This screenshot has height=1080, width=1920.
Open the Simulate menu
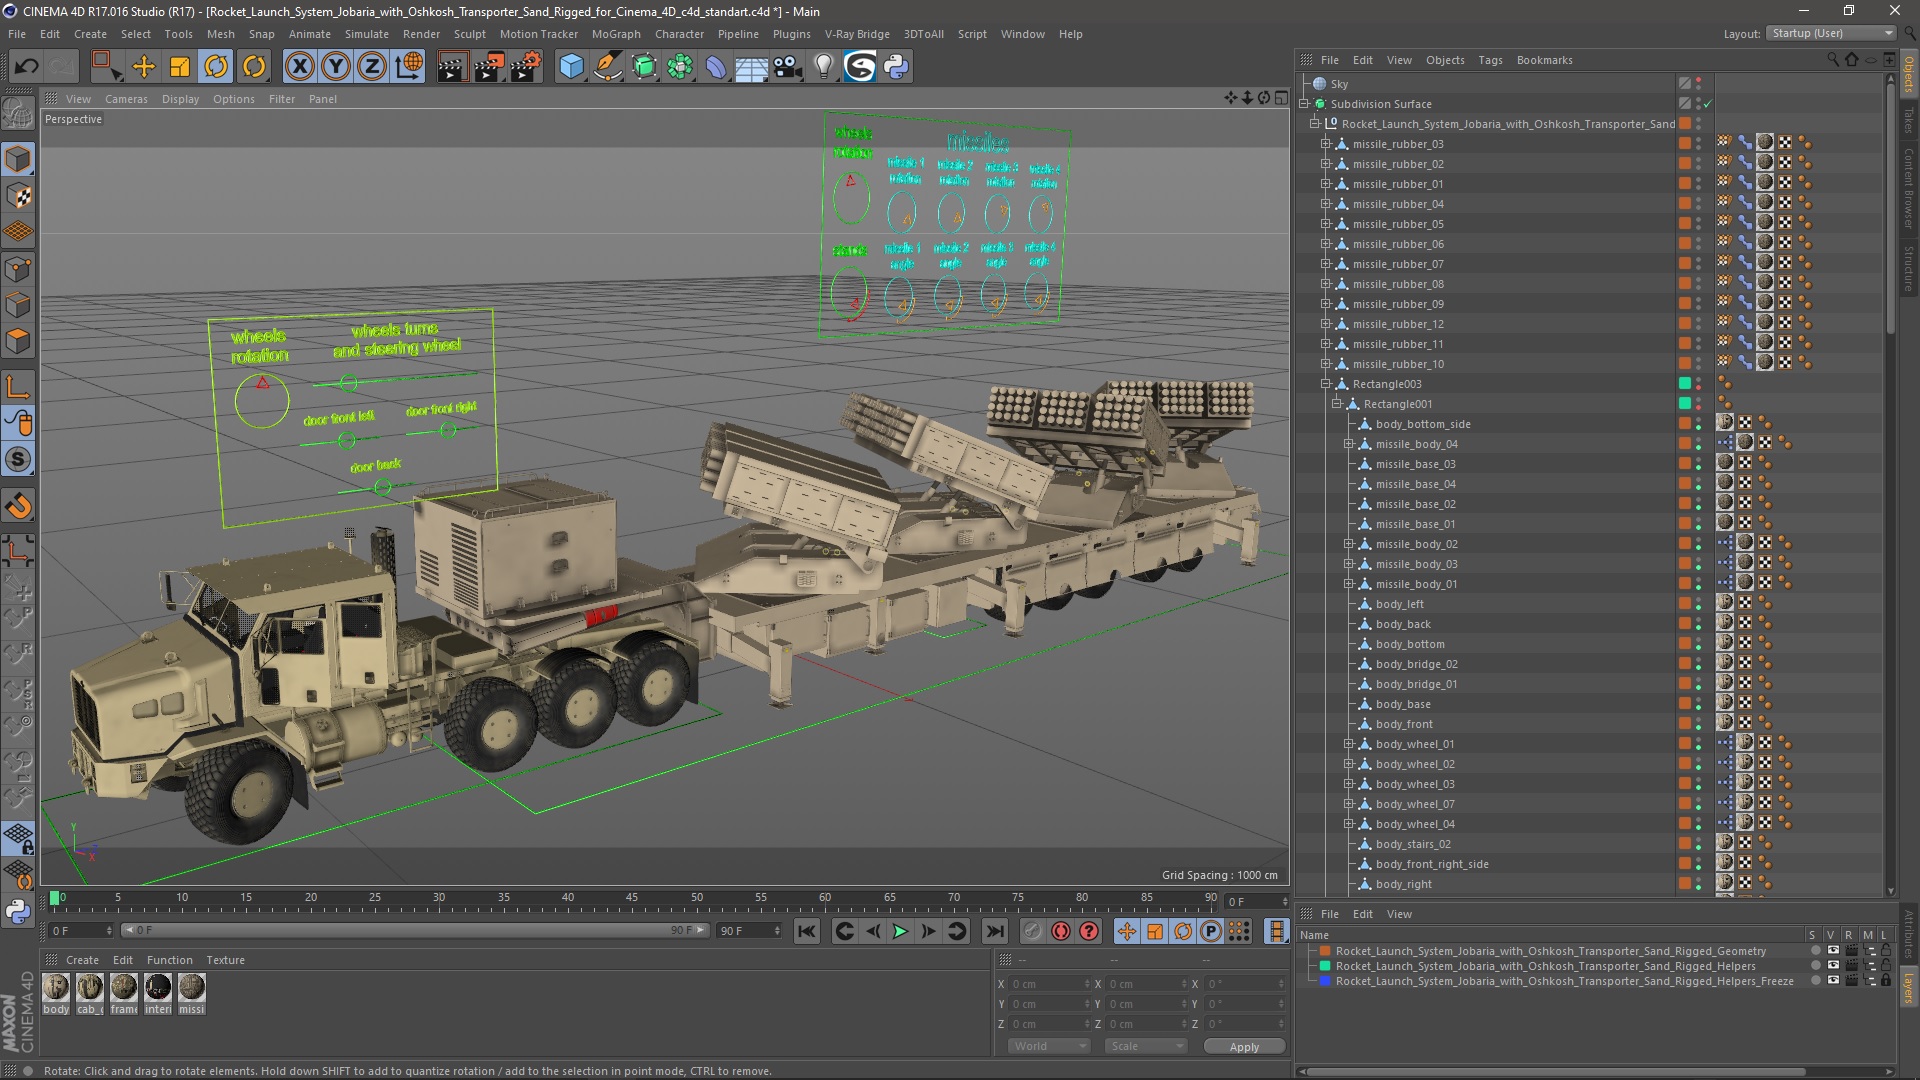point(367,34)
